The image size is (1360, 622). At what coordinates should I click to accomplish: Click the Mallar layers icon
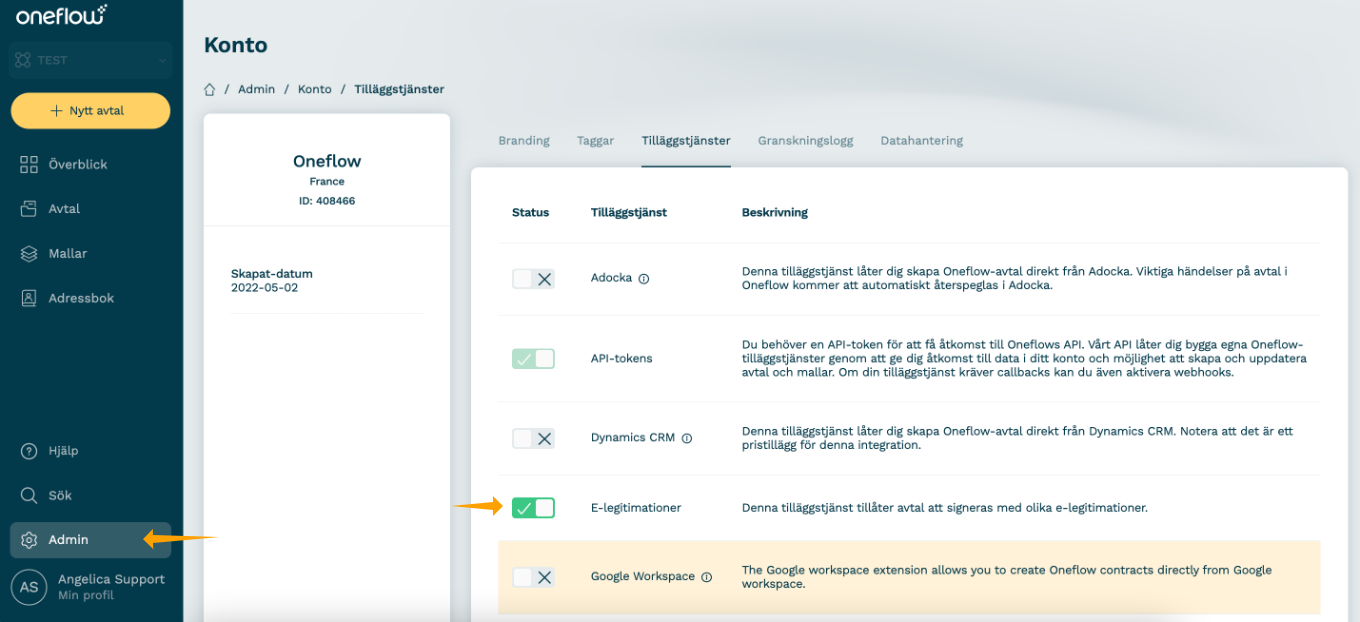pyautogui.click(x=29, y=253)
